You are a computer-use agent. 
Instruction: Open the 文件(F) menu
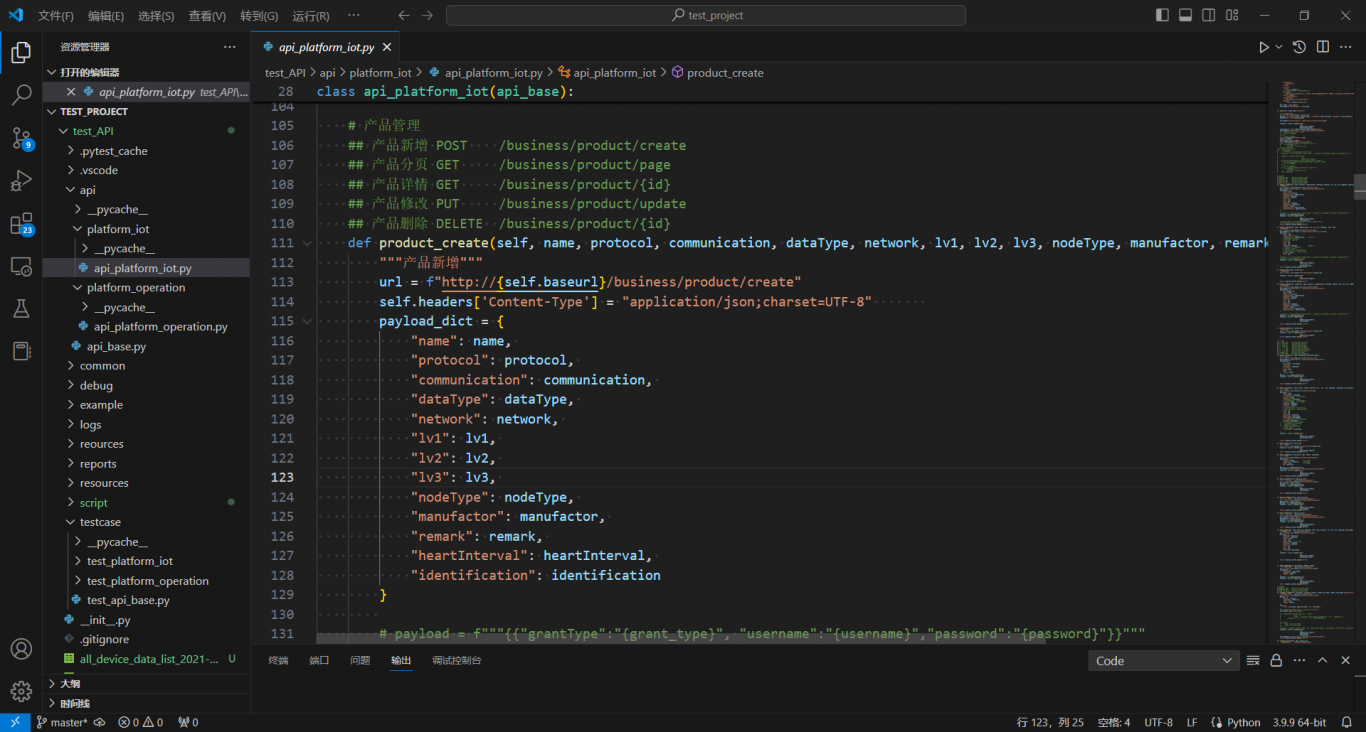pos(56,16)
